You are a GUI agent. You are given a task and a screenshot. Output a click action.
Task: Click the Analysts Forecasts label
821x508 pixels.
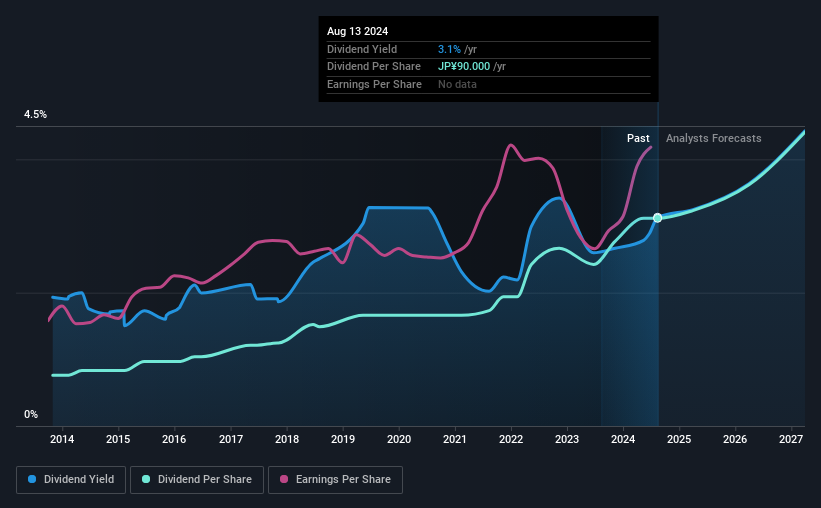(x=714, y=138)
